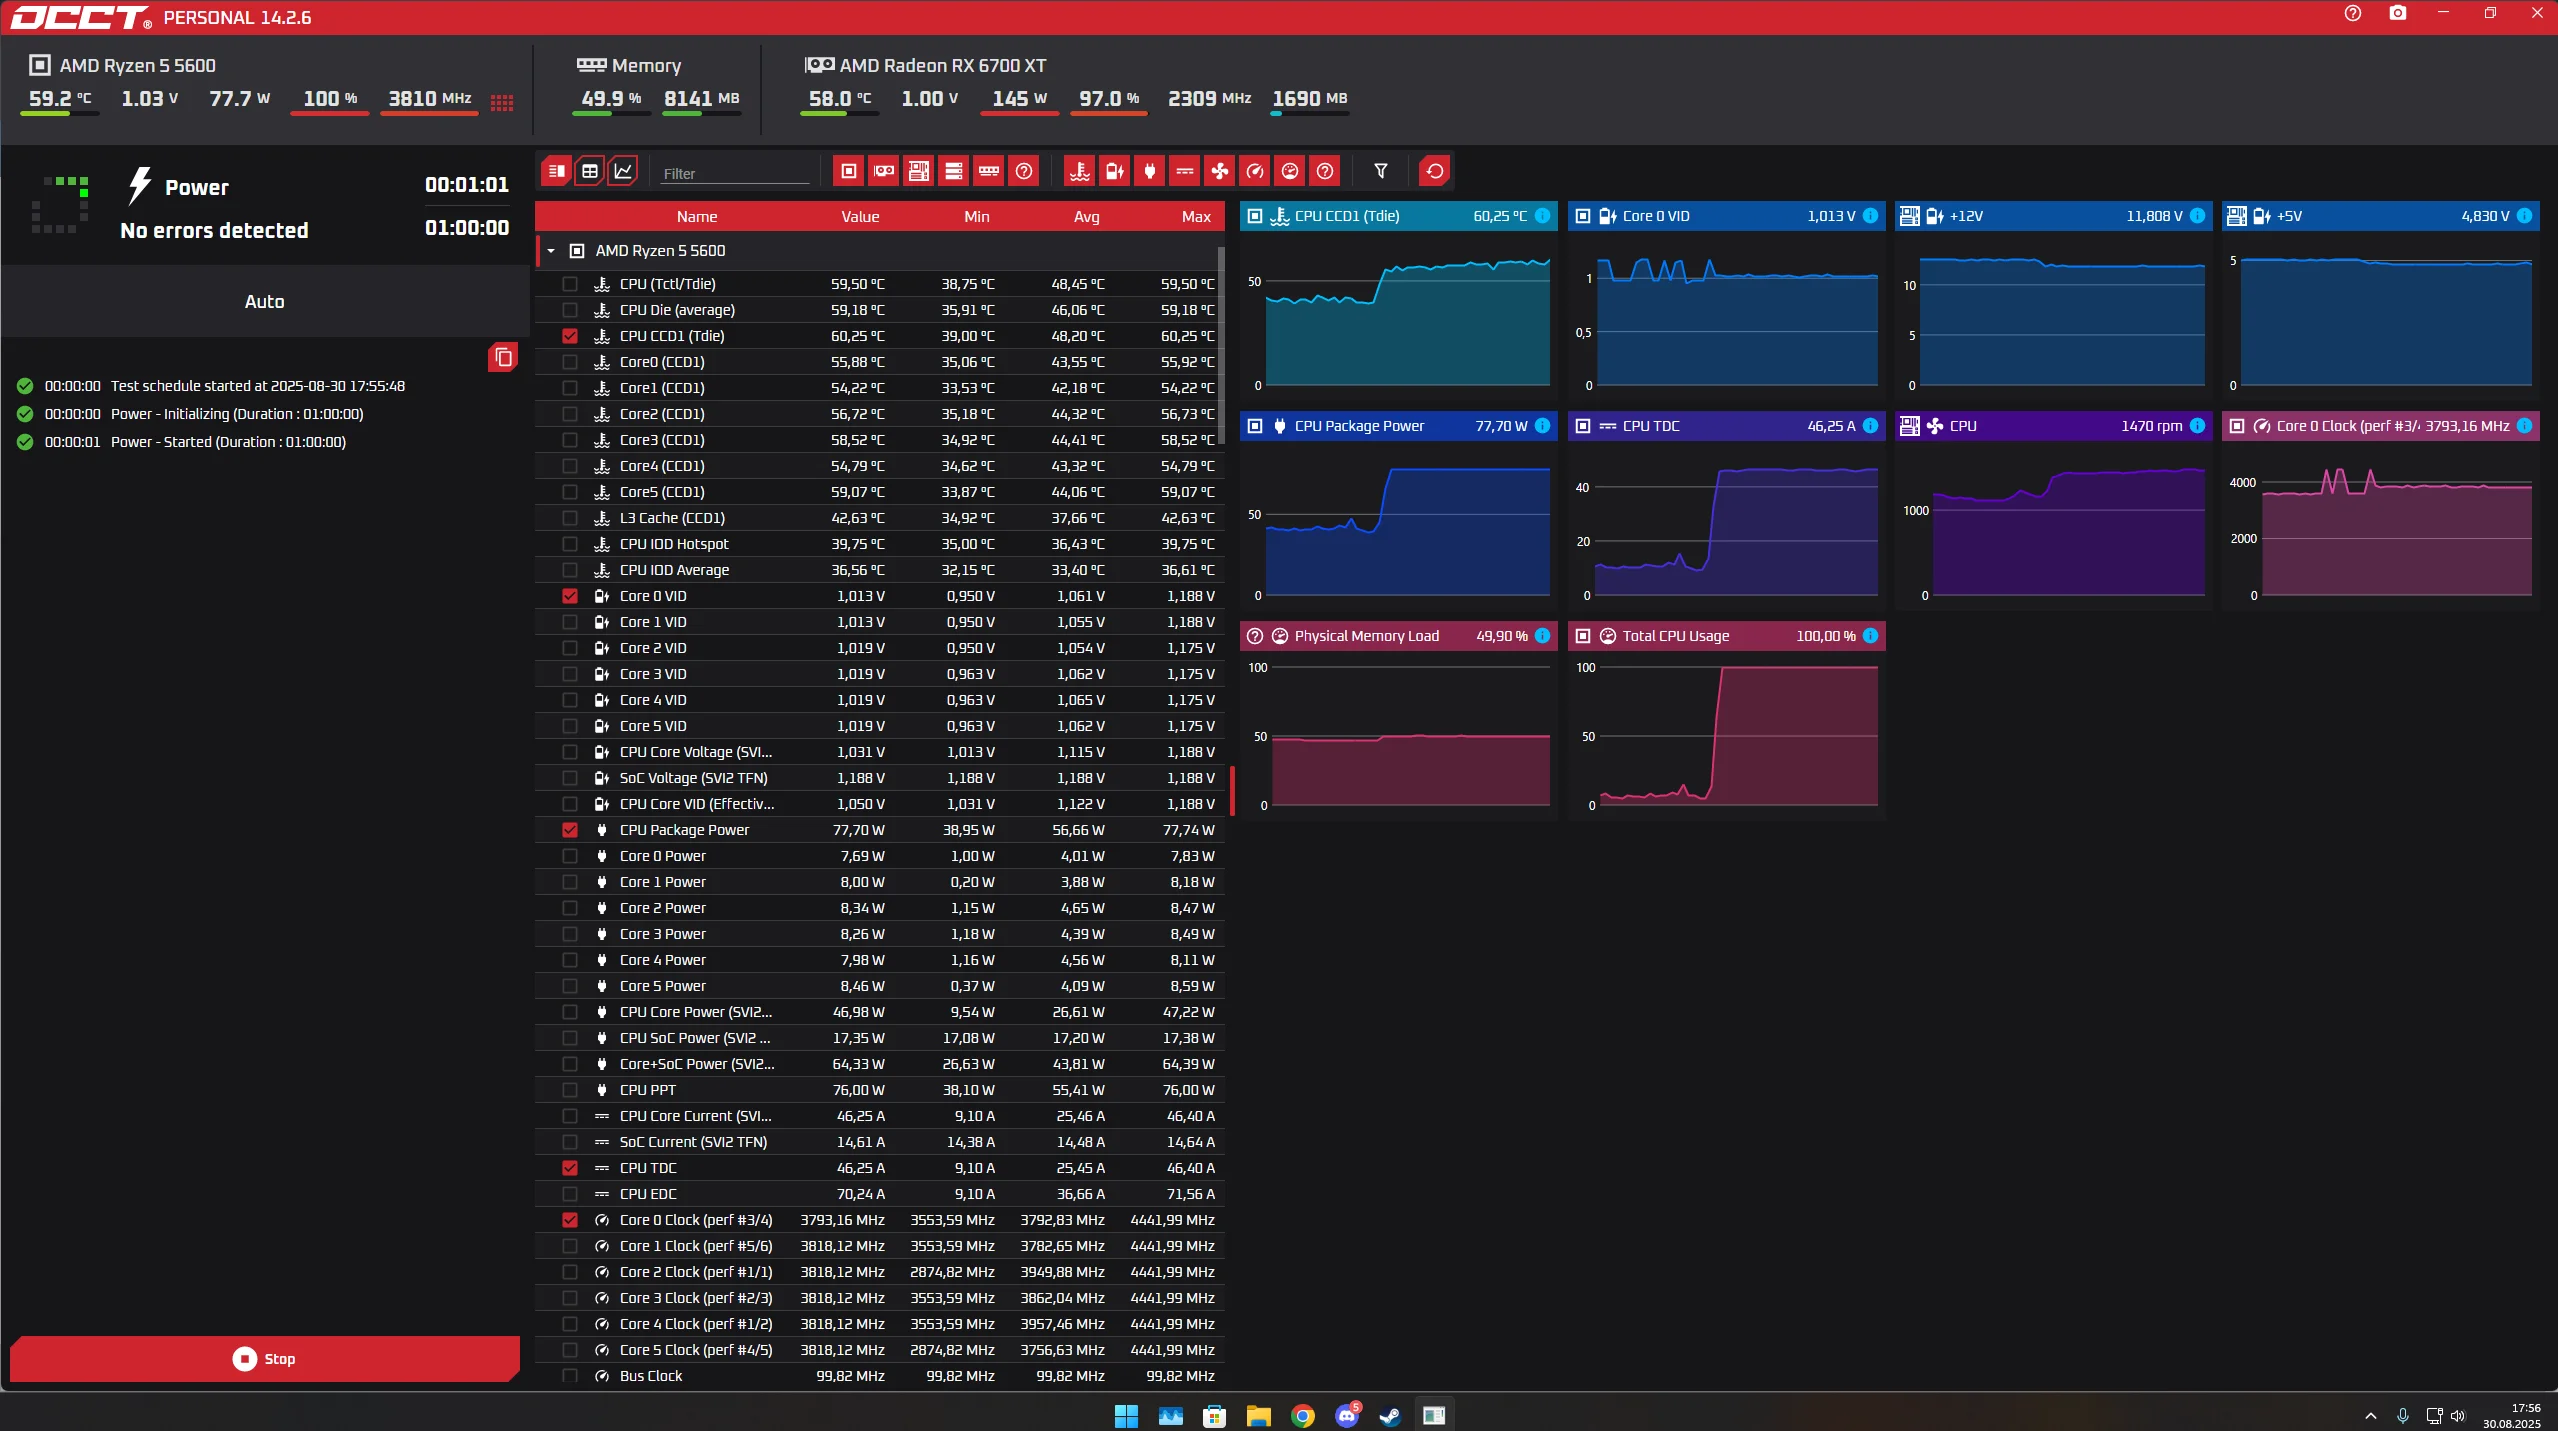The width and height of the screenshot is (2558, 1431).
Task: Toggle the motherboard device filter icon
Action: tap(919, 171)
